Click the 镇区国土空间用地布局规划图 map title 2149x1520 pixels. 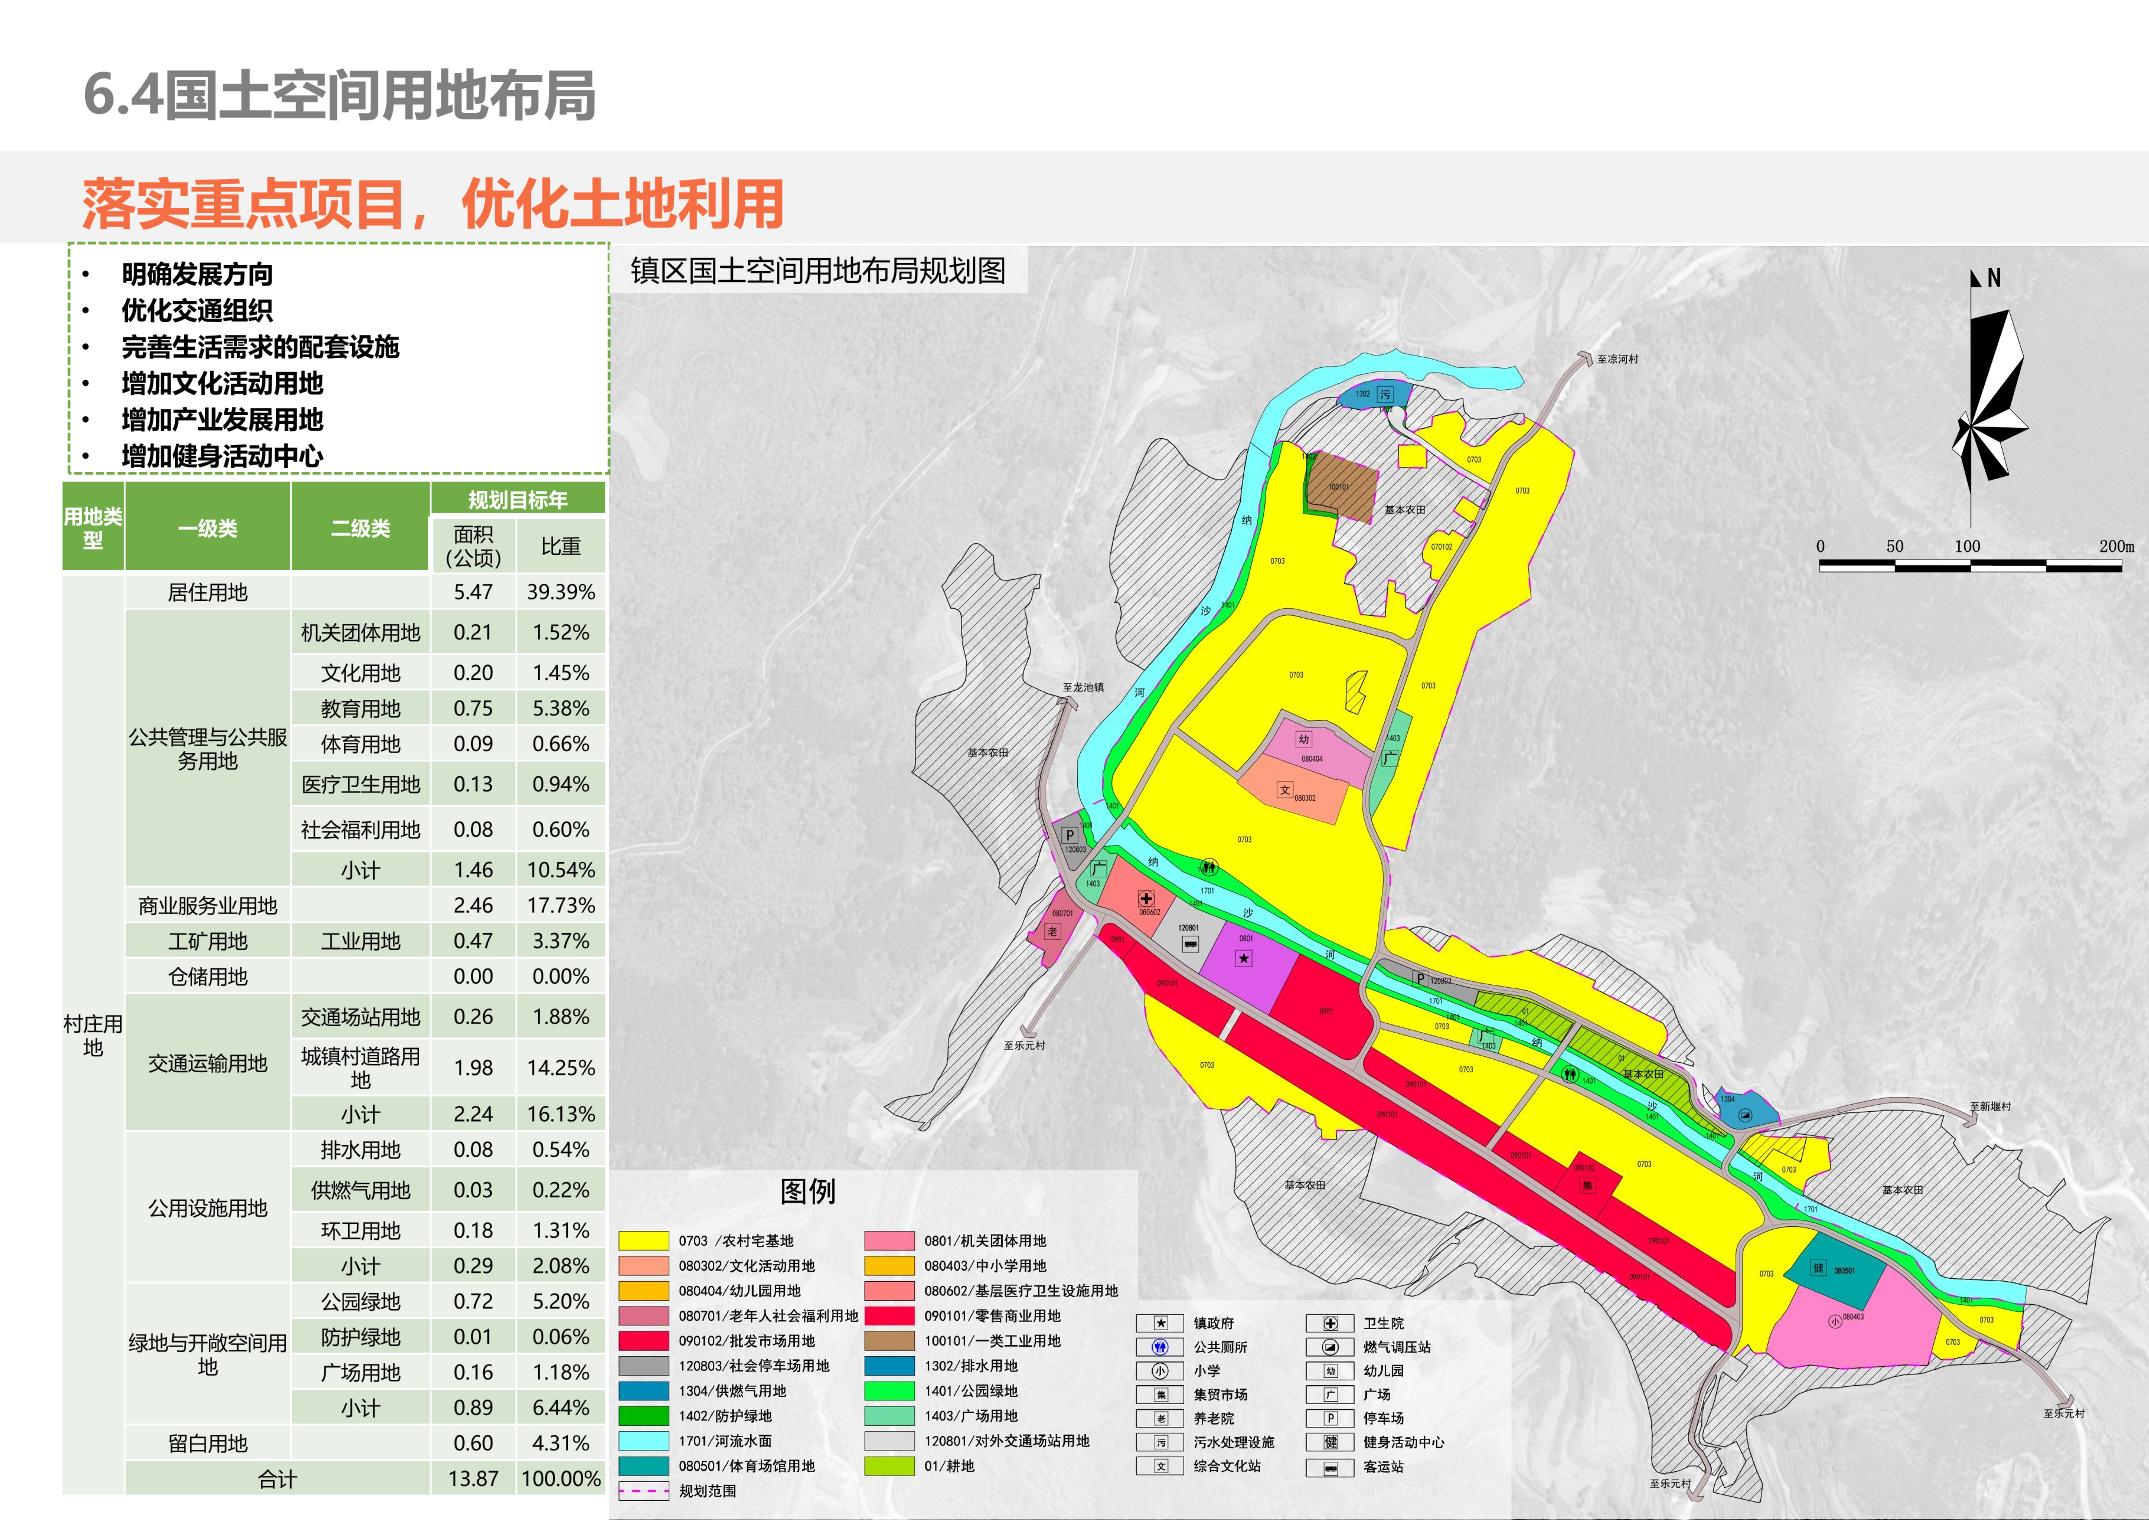tap(818, 271)
